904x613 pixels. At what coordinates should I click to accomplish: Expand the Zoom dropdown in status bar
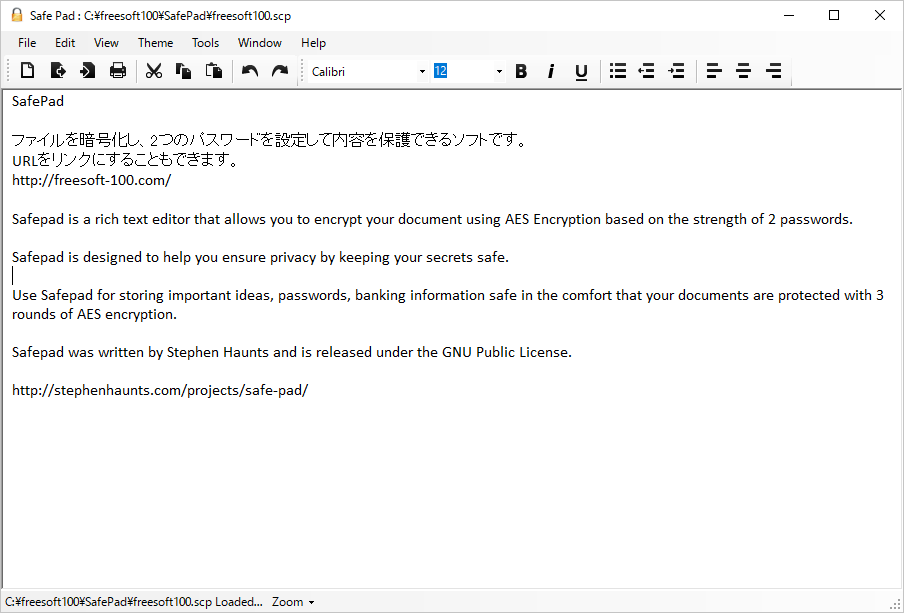point(293,602)
